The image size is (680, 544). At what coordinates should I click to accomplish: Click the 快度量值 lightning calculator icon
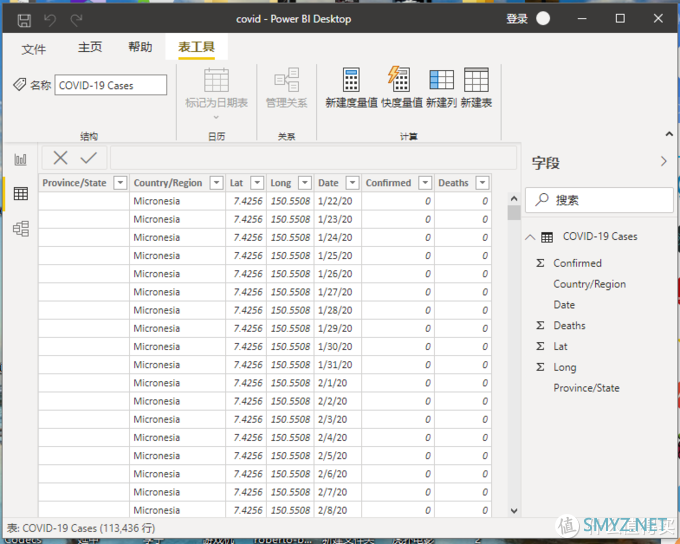tap(399, 79)
